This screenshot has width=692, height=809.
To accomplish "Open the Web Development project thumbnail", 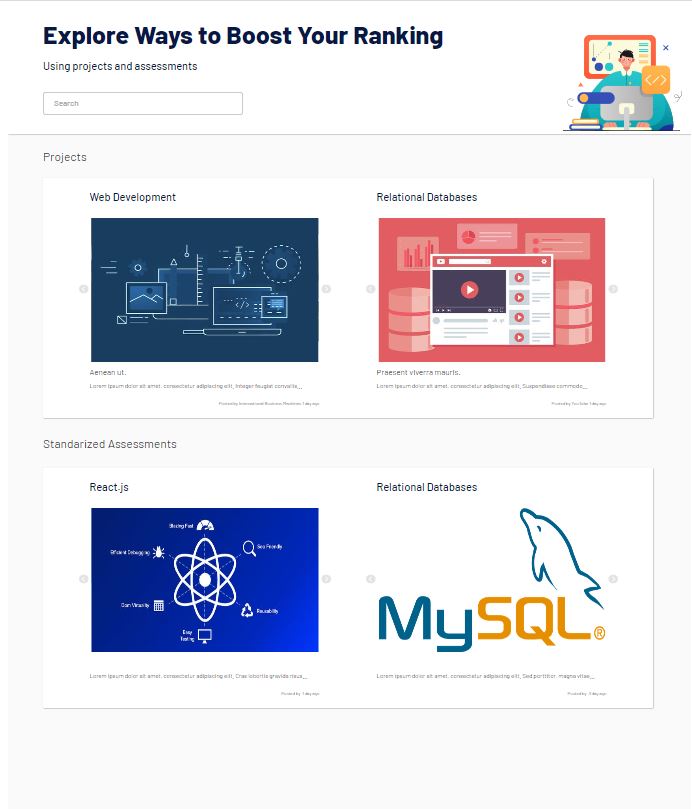I will 205,290.
